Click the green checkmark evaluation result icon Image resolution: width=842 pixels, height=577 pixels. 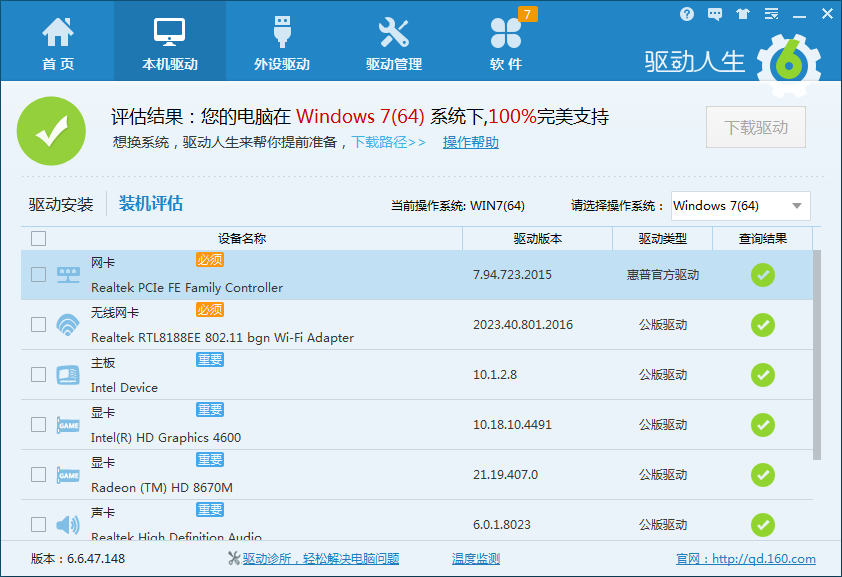coord(51,131)
